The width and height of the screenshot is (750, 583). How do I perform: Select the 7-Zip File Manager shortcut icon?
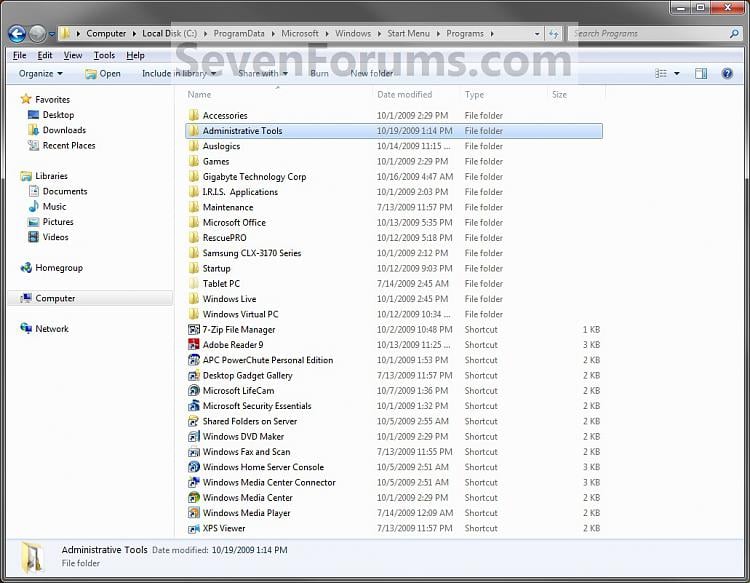click(194, 330)
